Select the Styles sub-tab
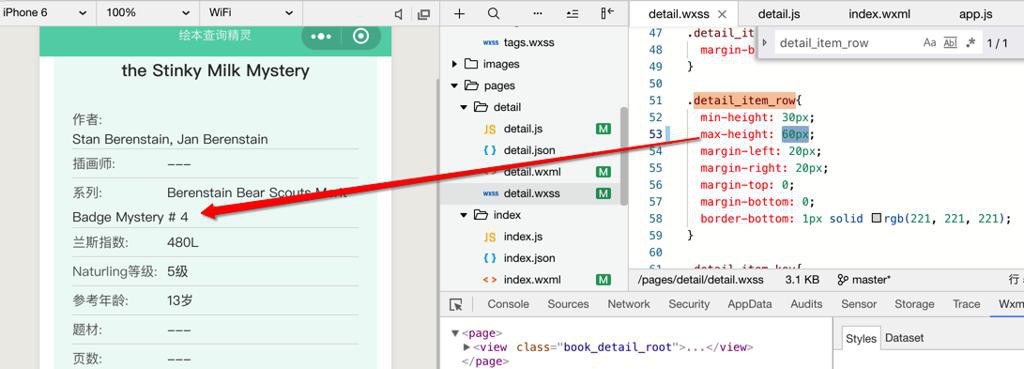1024x369 pixels. (x=861, y=338)
